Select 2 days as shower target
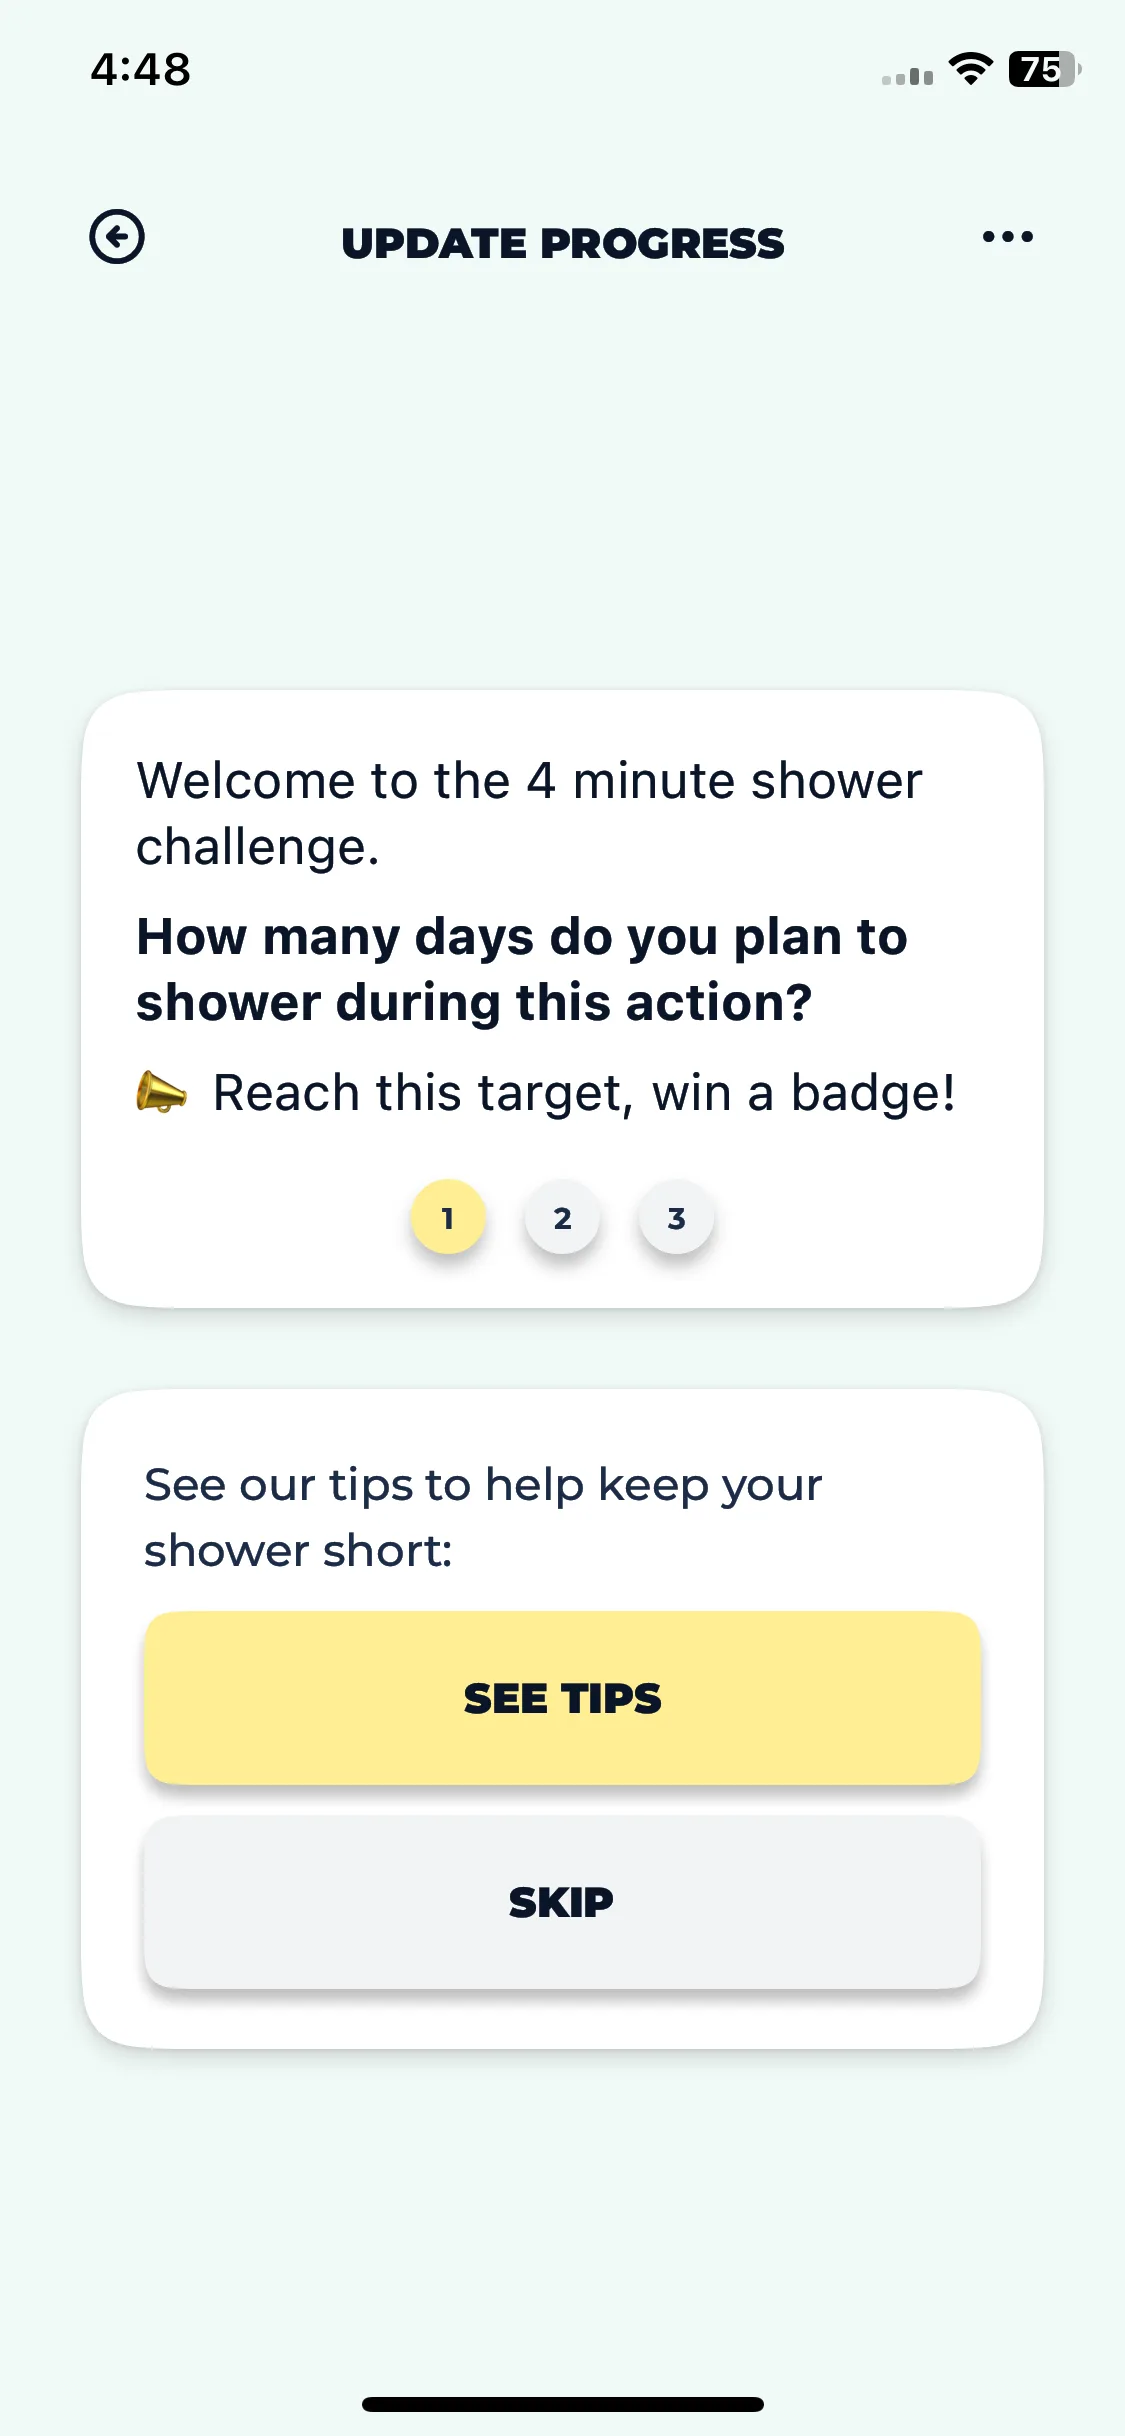The image size is (1125, 2436). (562, 1217)
